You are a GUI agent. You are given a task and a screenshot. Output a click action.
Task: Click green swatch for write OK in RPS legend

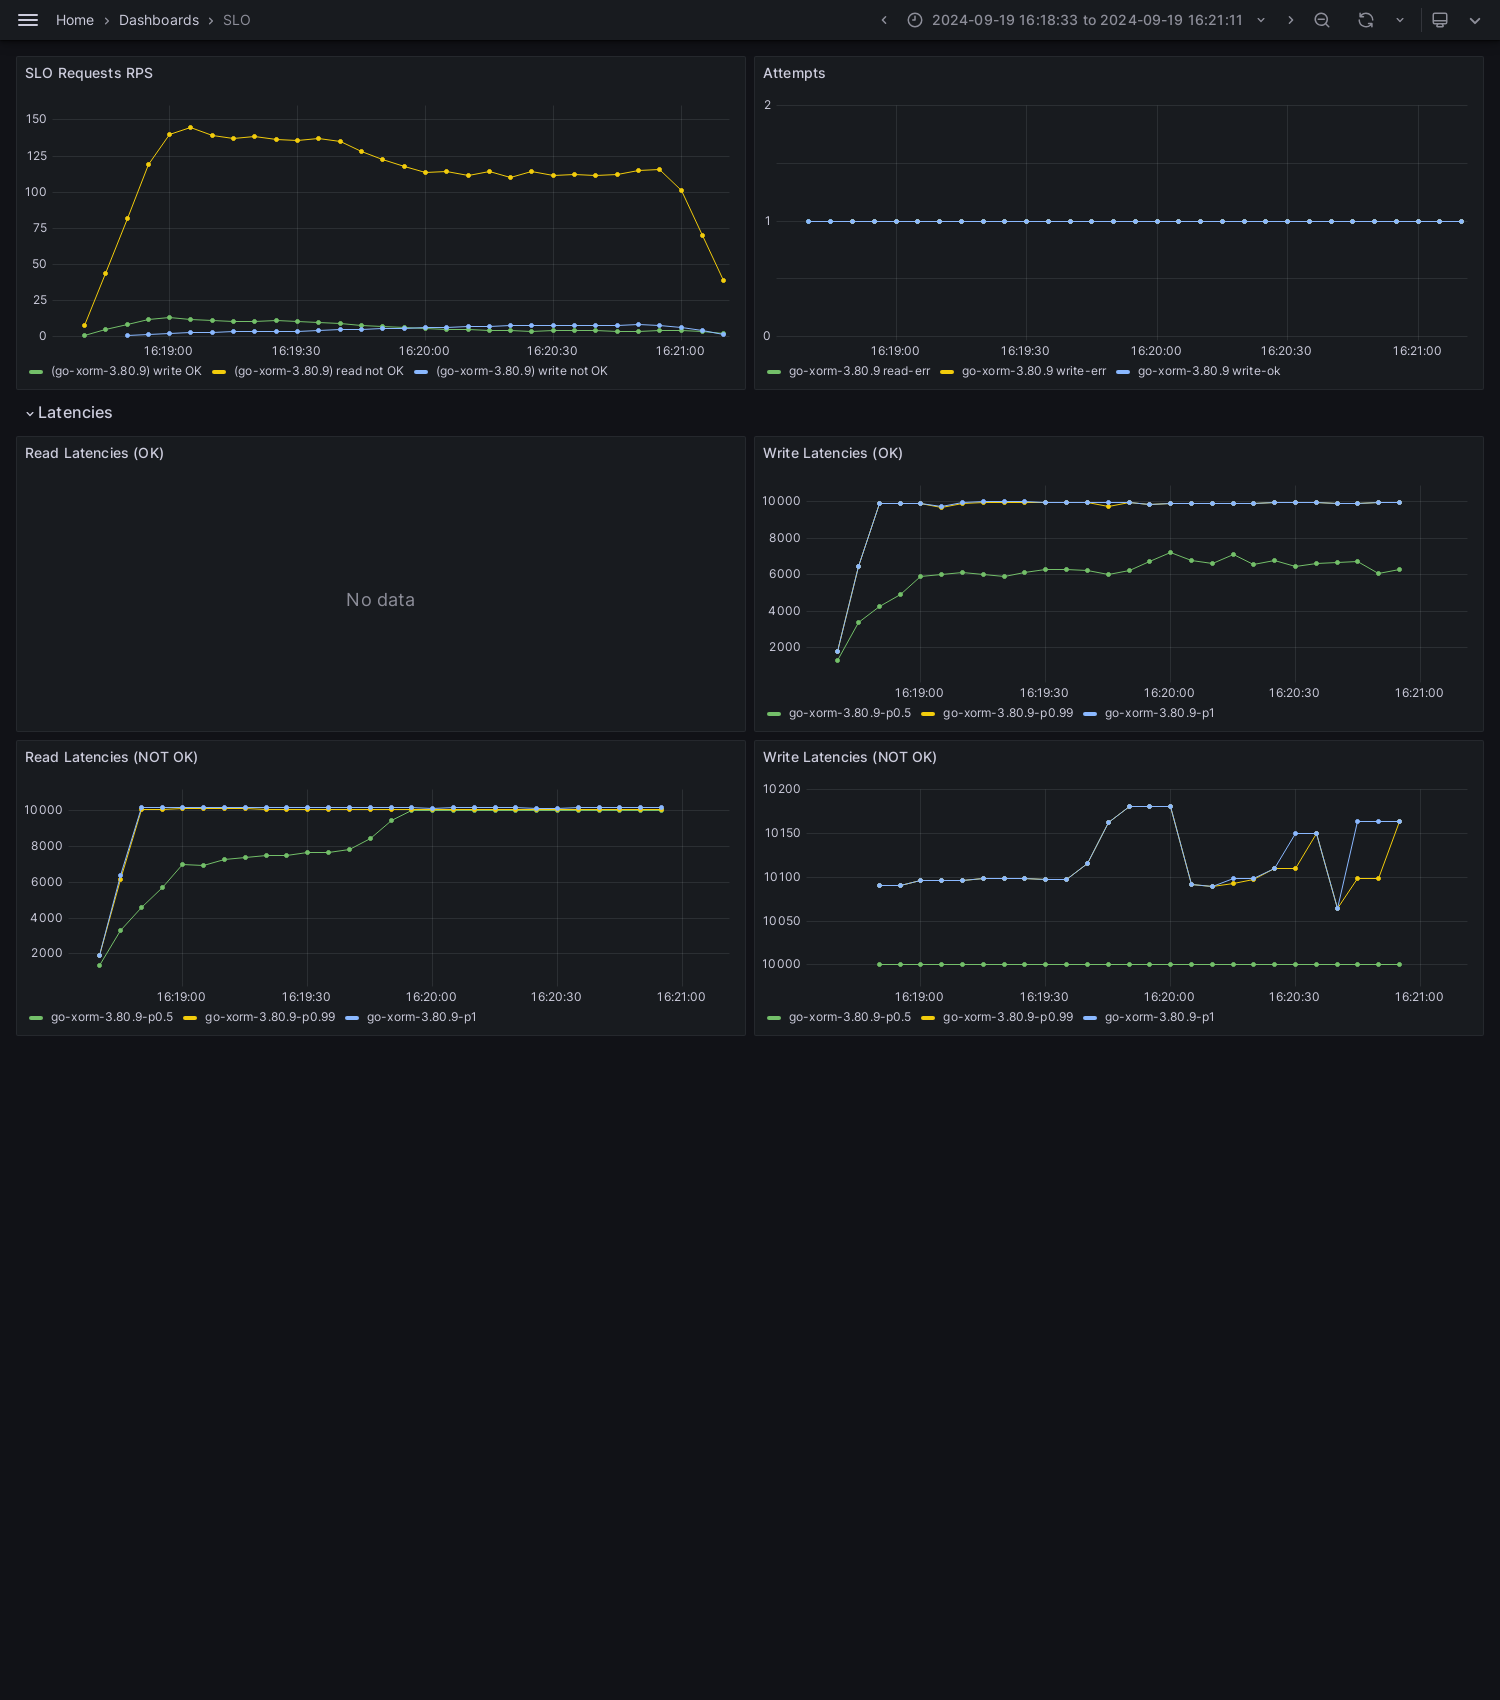[x=36, y=372]
